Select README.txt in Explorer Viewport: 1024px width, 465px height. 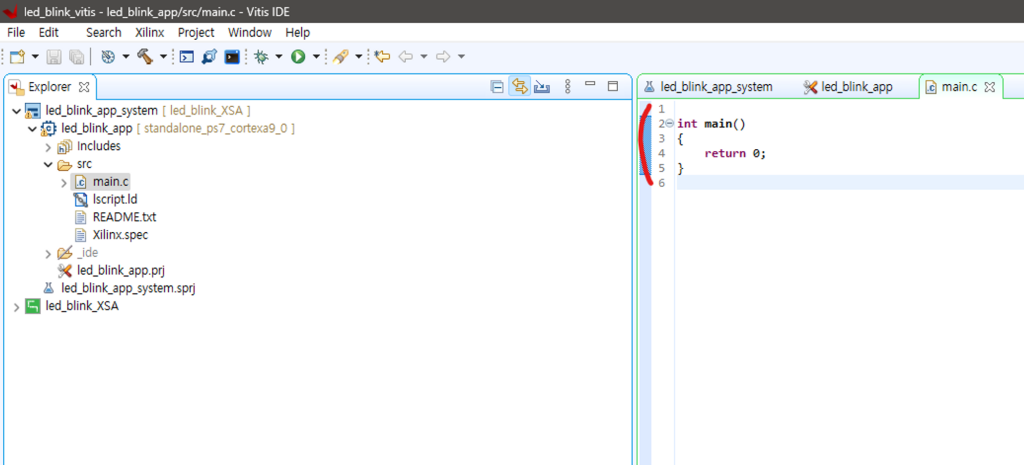pyautogui.click(x=125, y=217)
